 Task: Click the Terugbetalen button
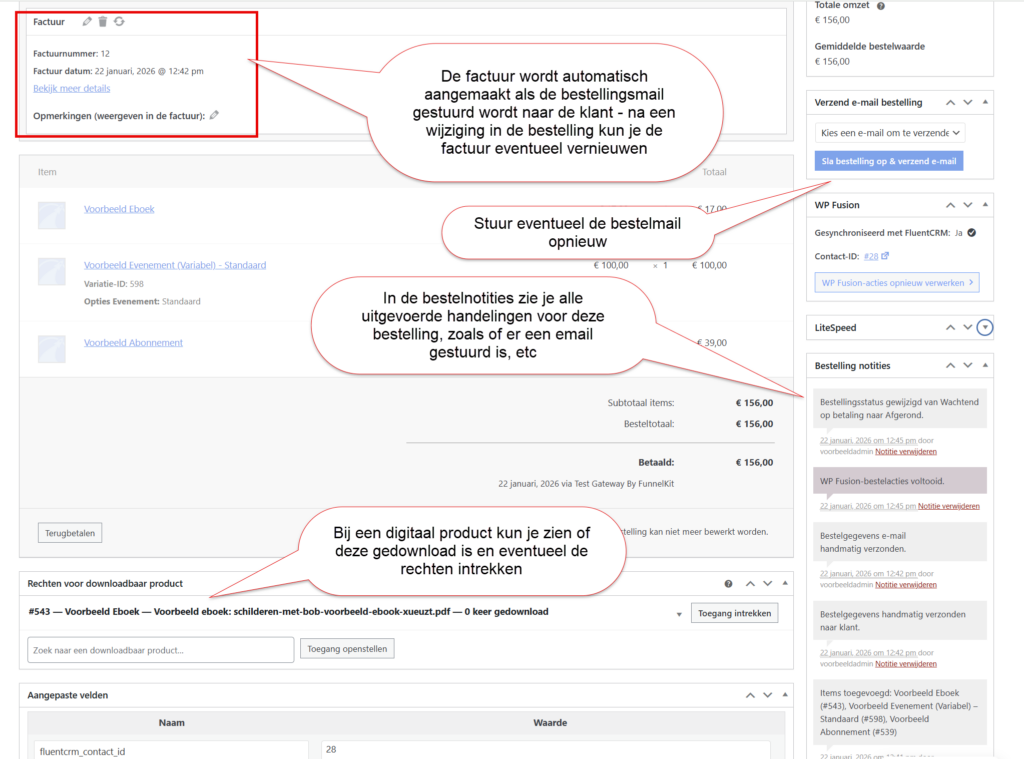click(69, 533)
